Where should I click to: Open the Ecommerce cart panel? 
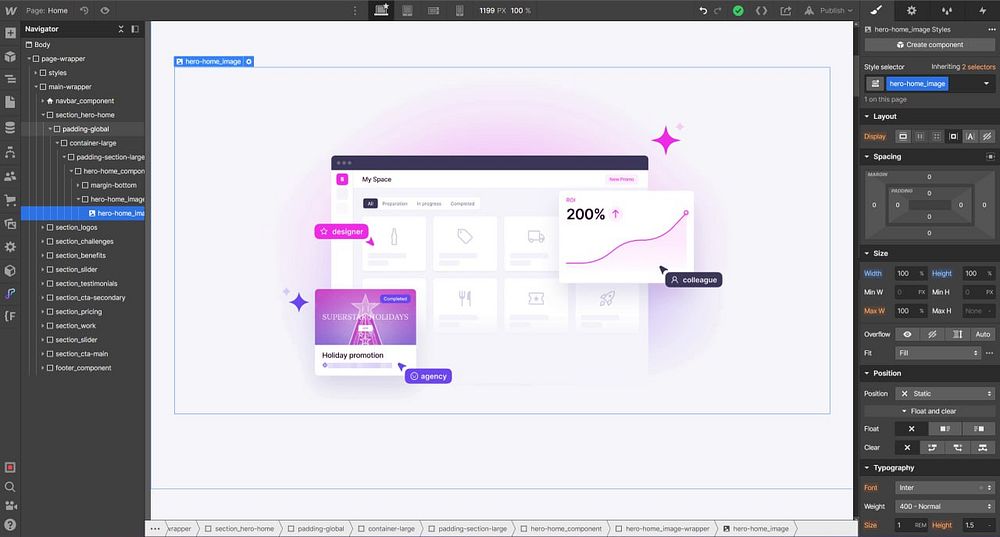tap(10, 200)
